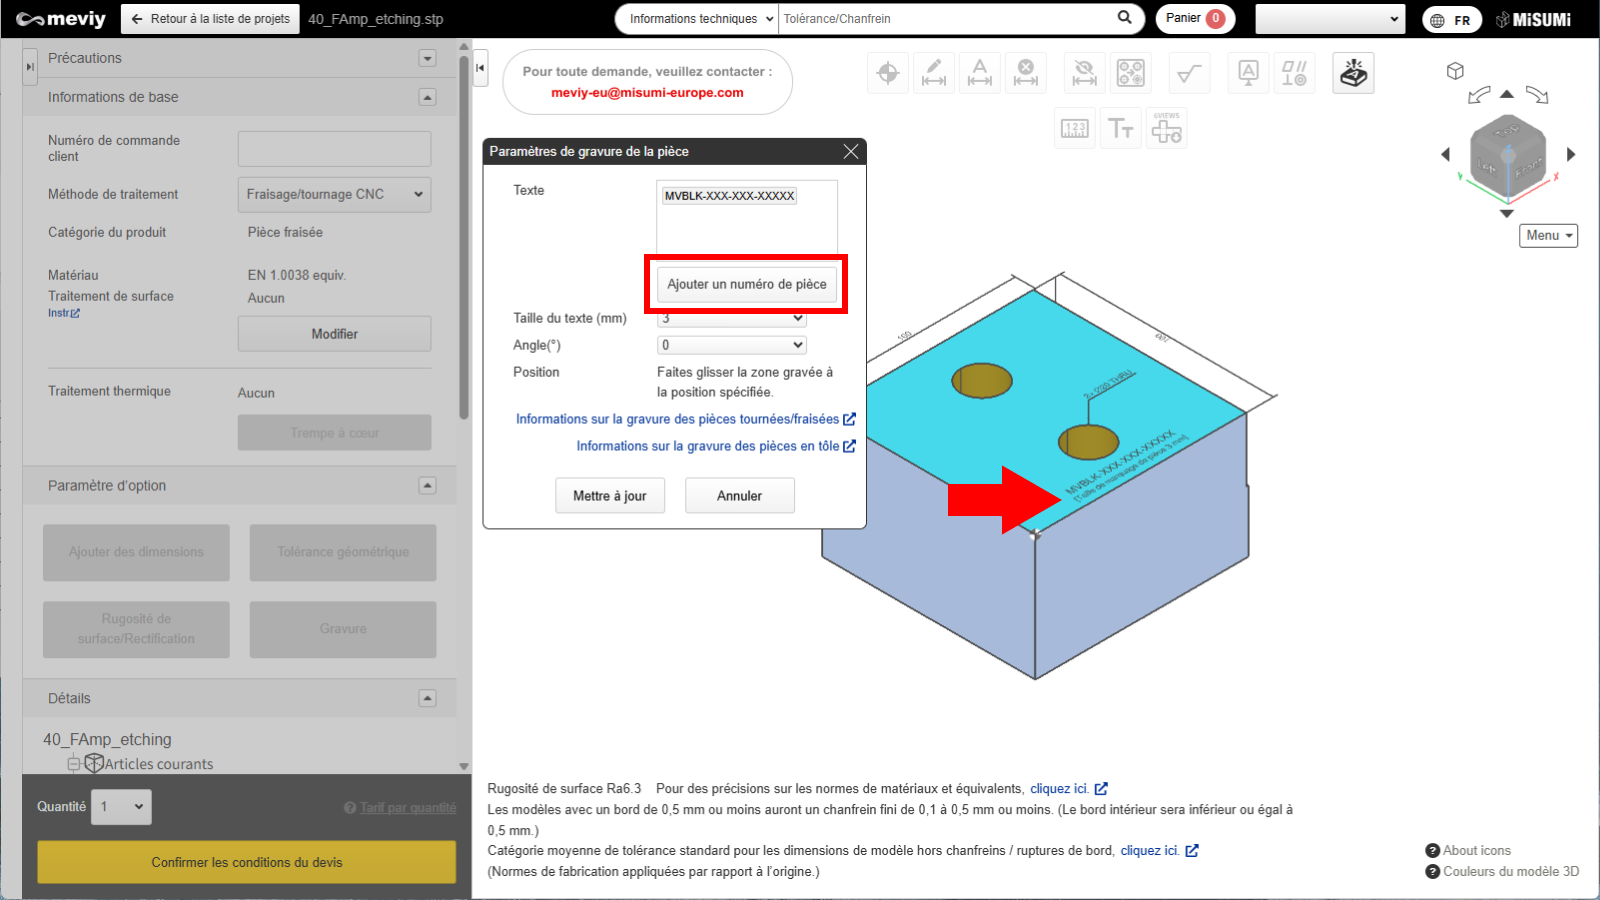Expand the Précautions section
The width and height of the screenshot is (1600, 900).
point(427,58)
